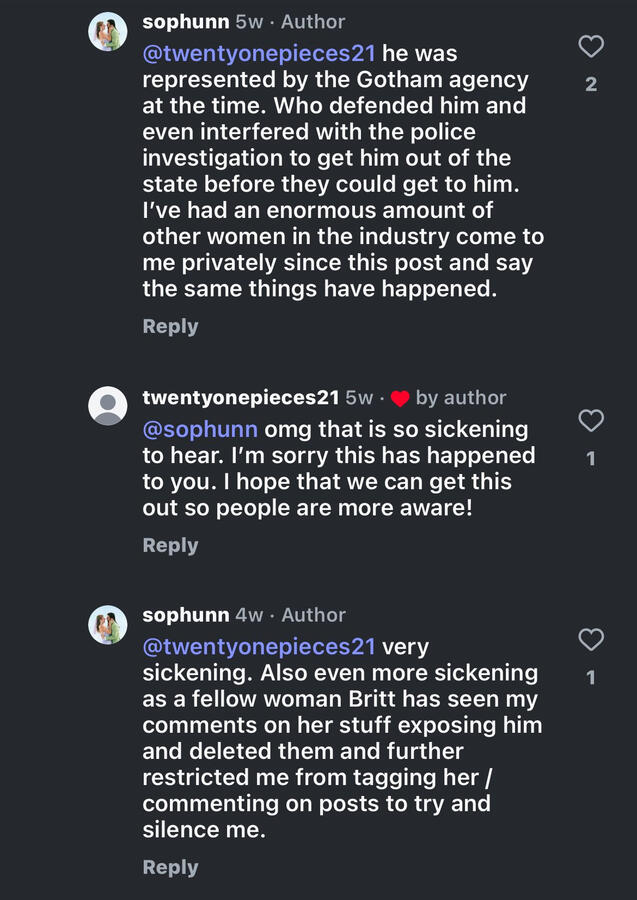
Task: Tap the @twentyonepieces21 mention in the Gotham comment
Action: [x=259, y=53]
